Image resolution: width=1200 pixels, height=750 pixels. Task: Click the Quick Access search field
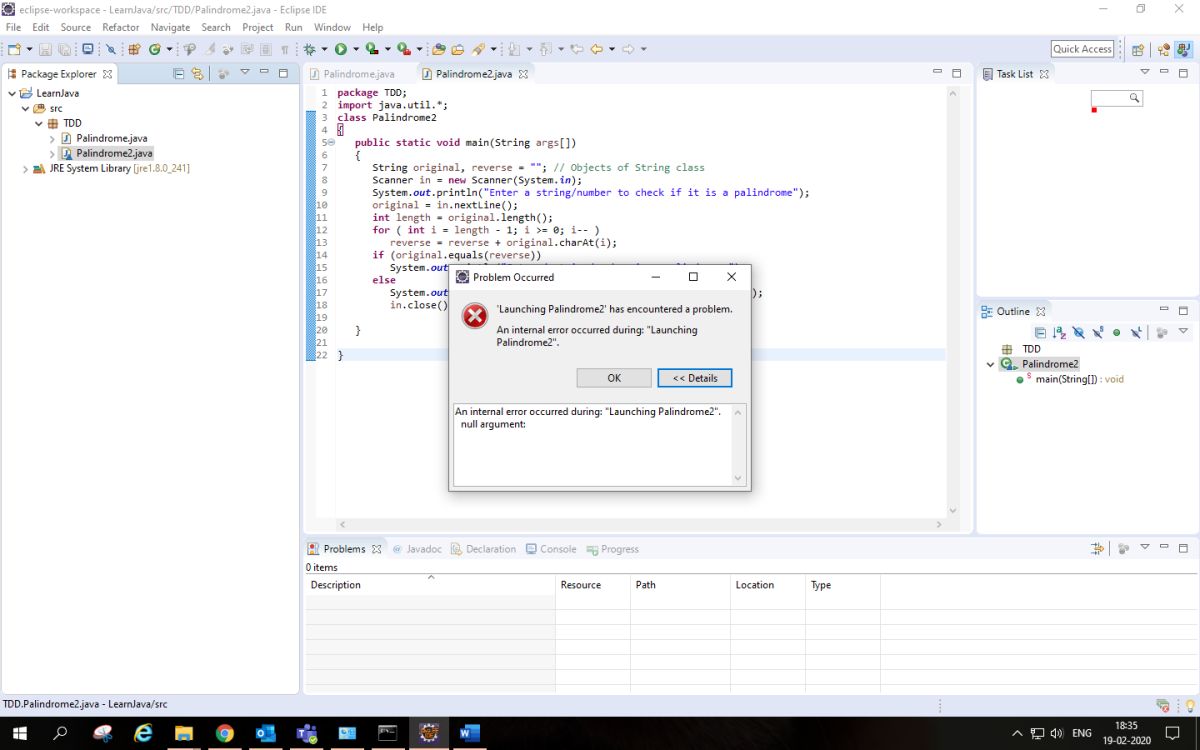tap(1082, 49)
